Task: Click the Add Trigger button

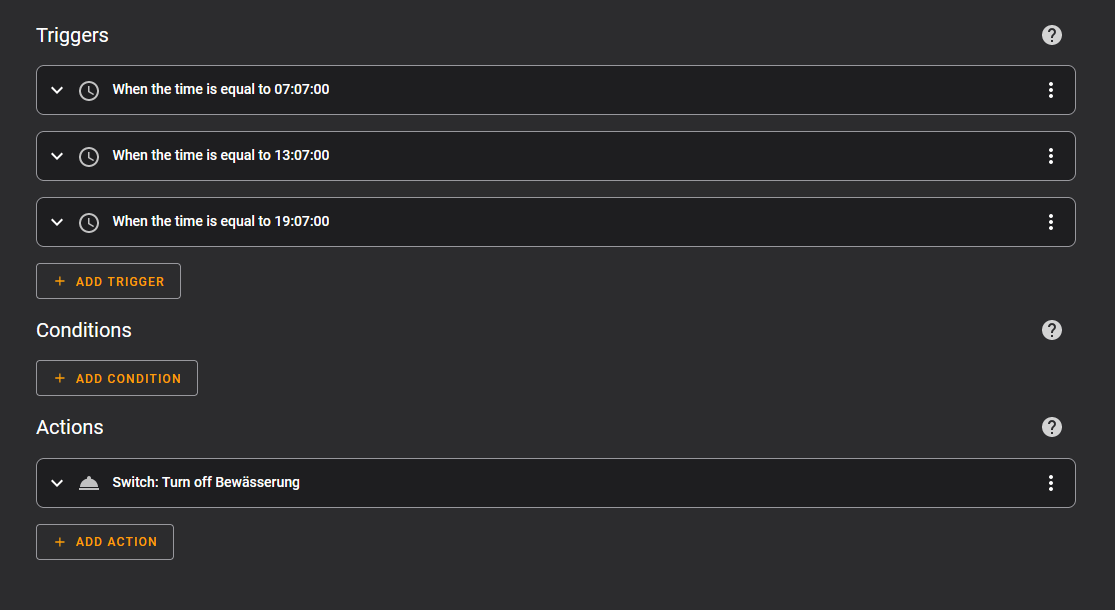Action: point(108,281)
